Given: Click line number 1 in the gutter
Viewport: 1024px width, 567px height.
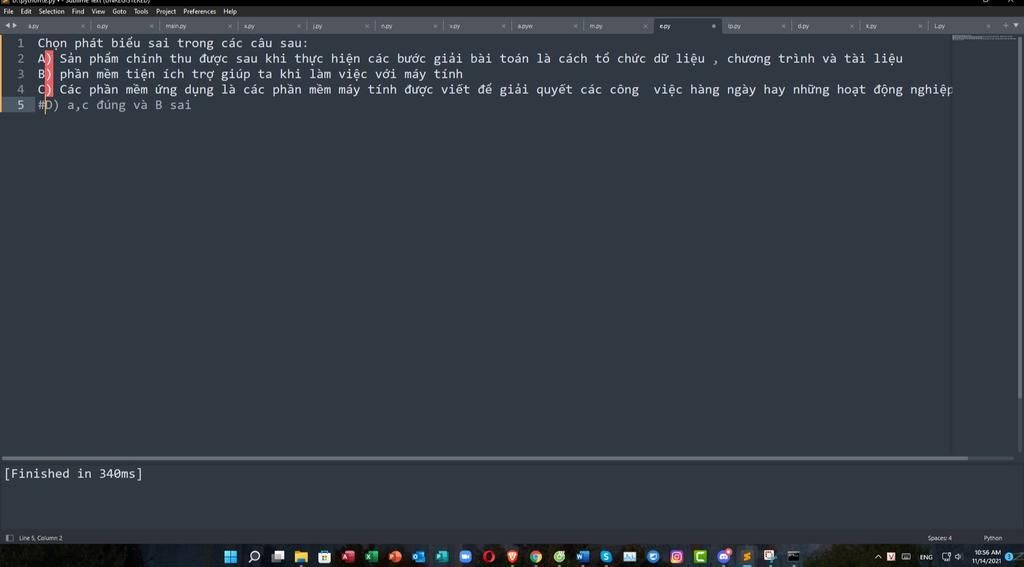Looking at the screenshot, I should [x=21, y=43].
